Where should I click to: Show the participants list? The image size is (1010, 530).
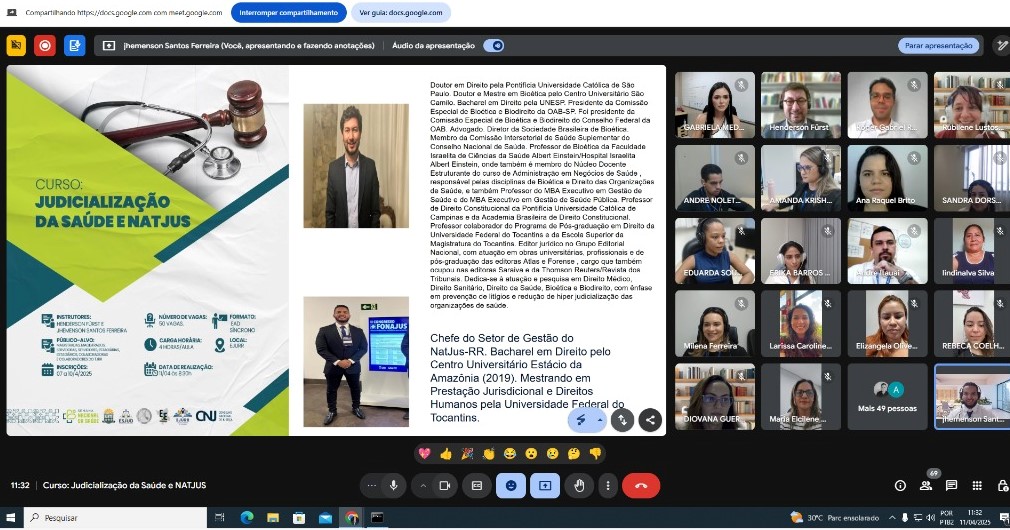coord(926,485)
